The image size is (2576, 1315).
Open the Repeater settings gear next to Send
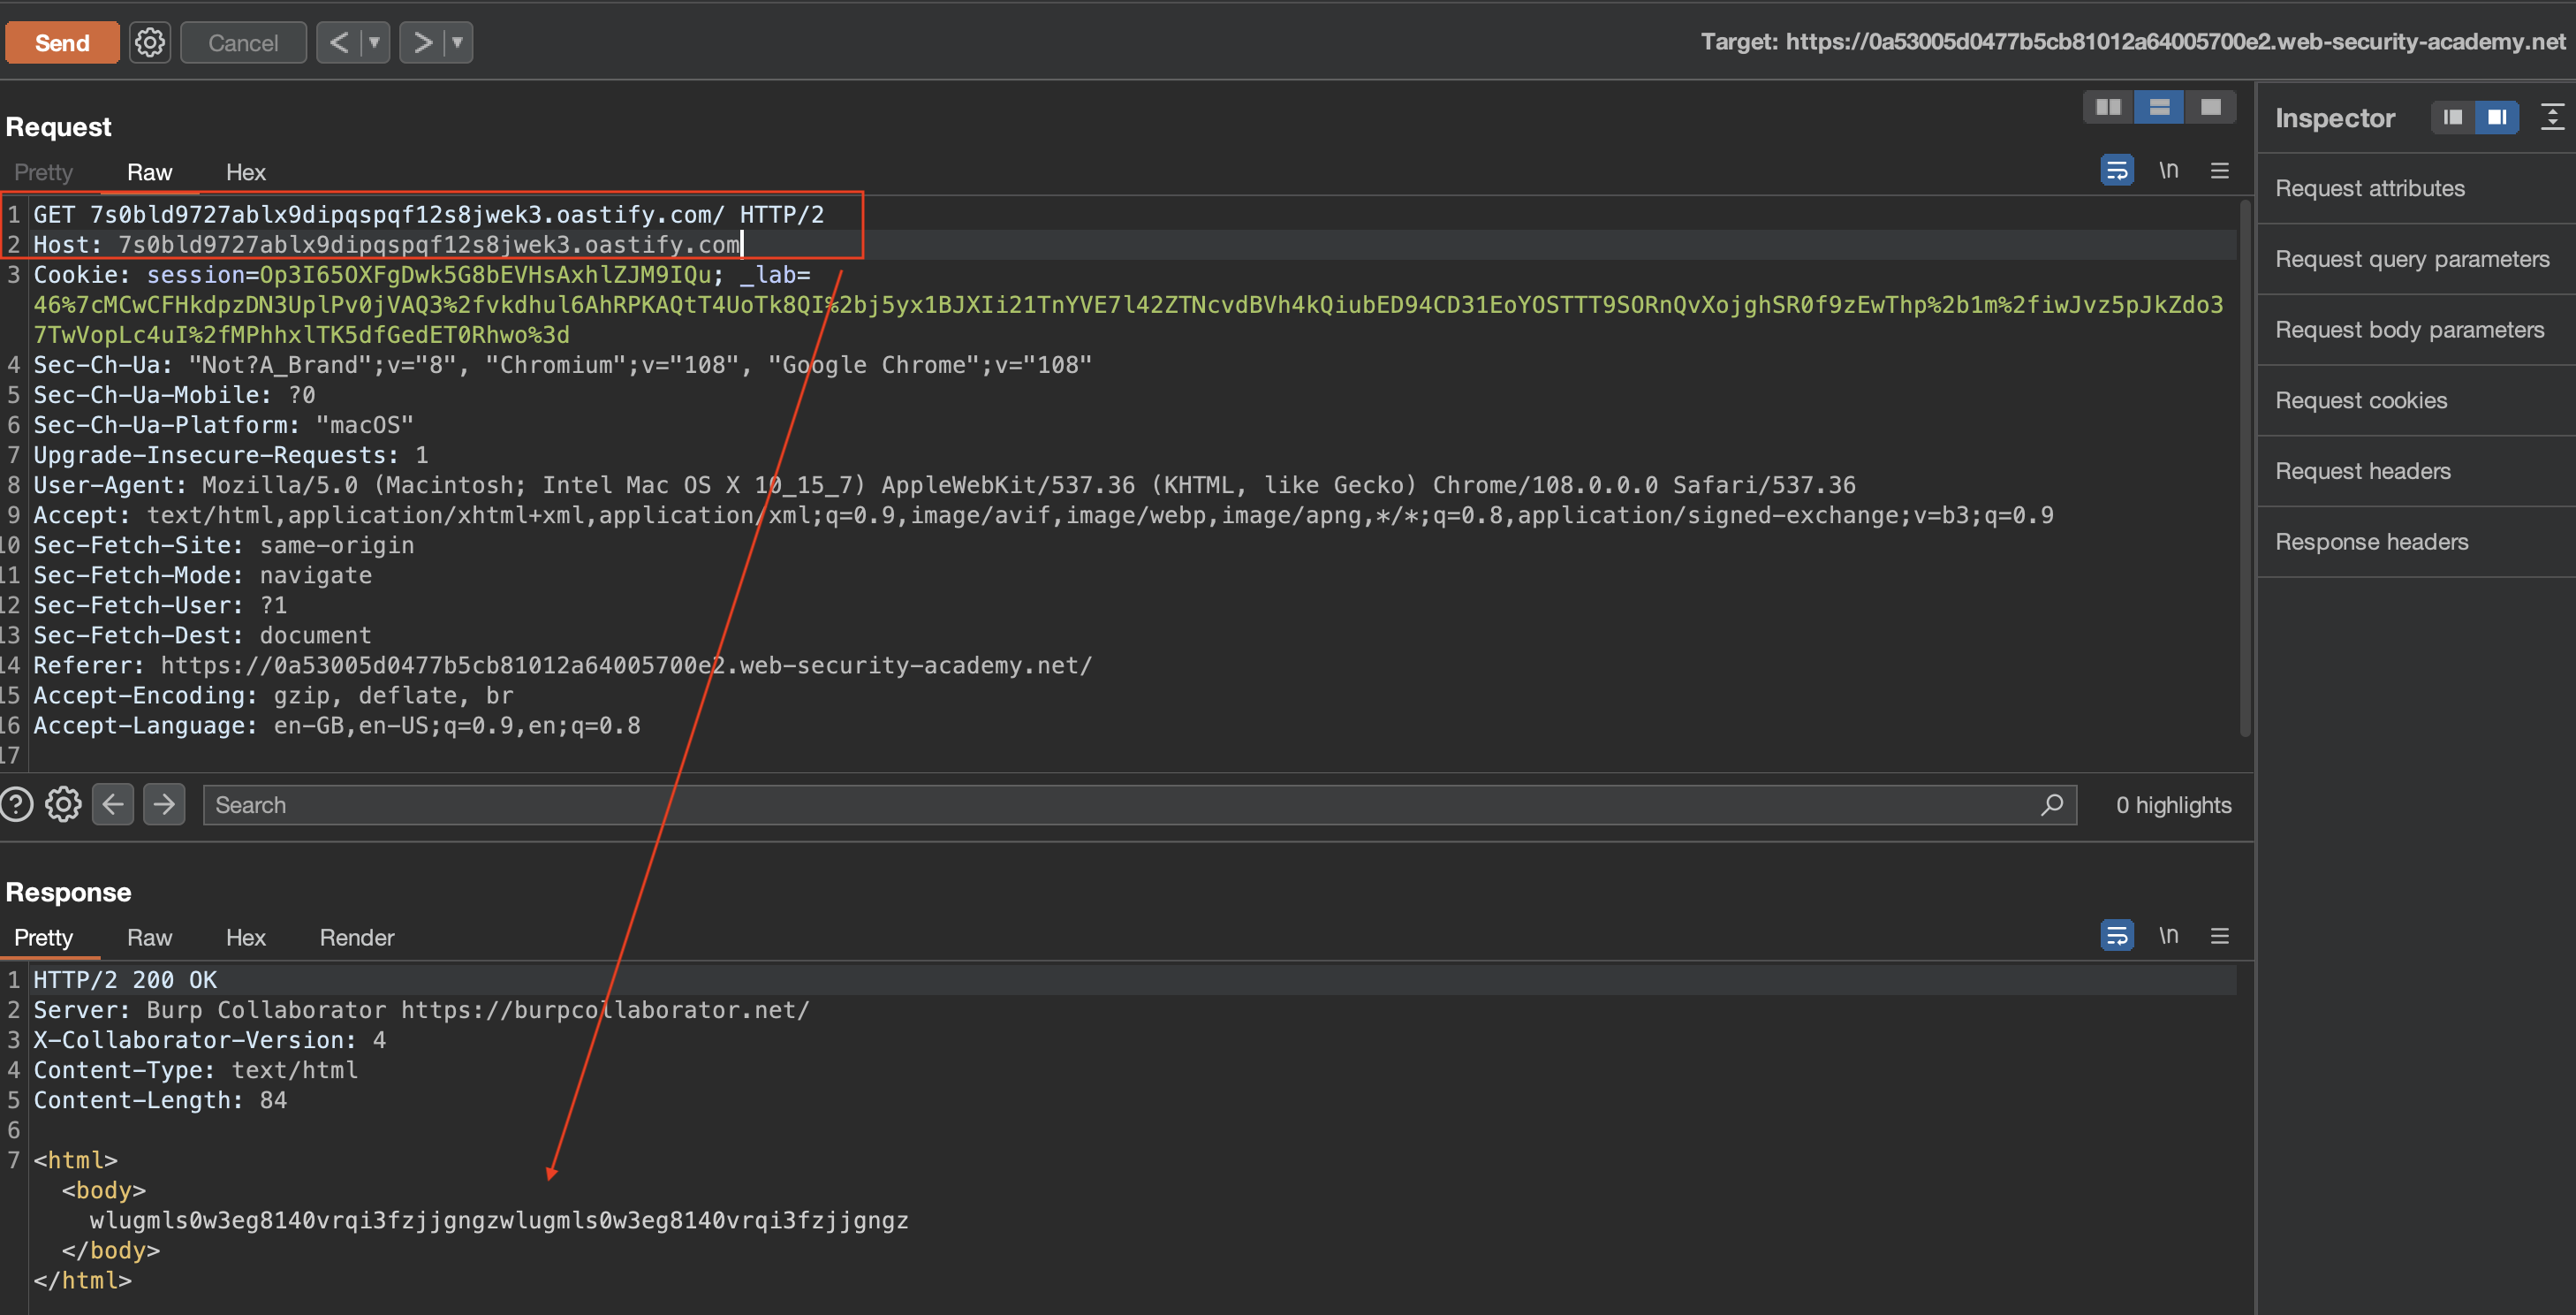[x=150, y=43]
